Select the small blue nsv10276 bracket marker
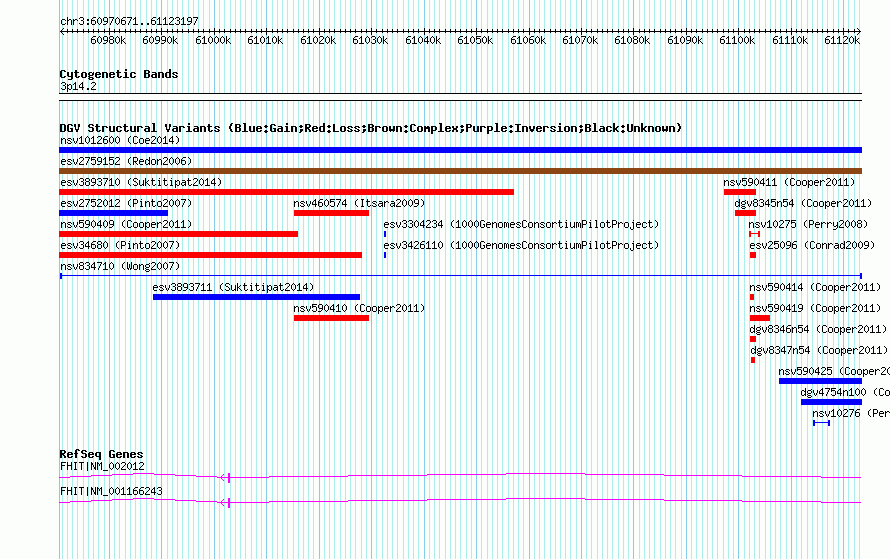This screenshot has height=559, width=890. (x=821, y=423)
